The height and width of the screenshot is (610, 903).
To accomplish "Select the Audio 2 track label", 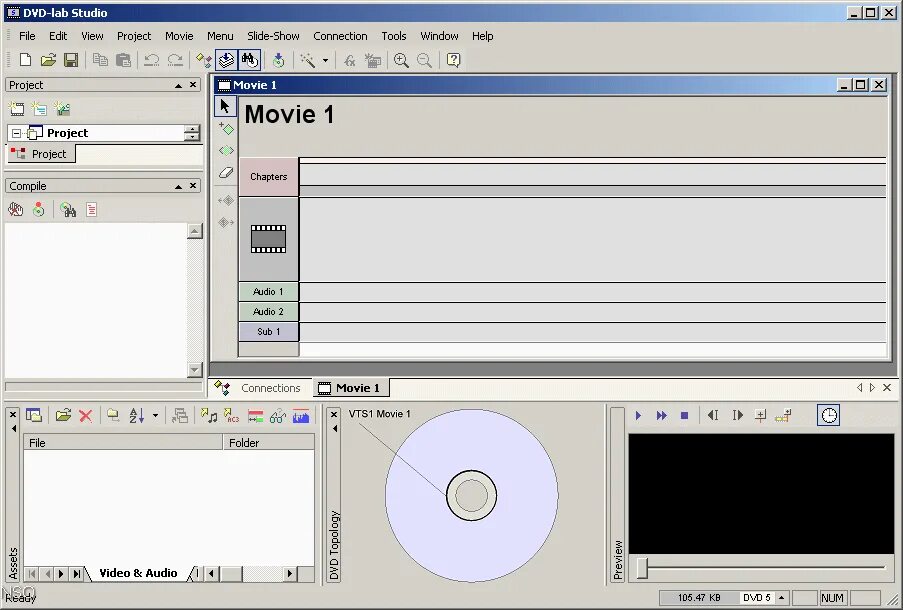I will pos(268,312).
